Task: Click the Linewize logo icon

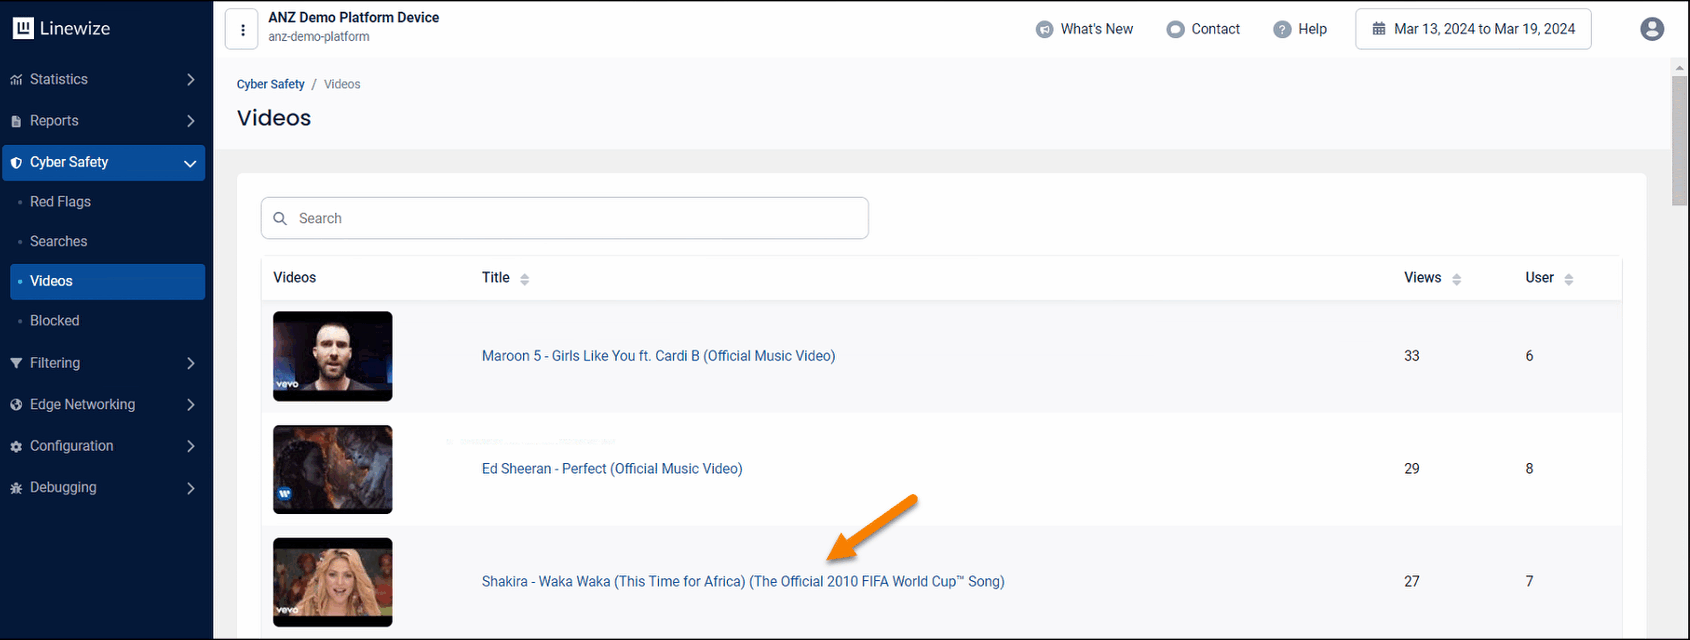Action: pyautogui.click(x=23, y=29)
